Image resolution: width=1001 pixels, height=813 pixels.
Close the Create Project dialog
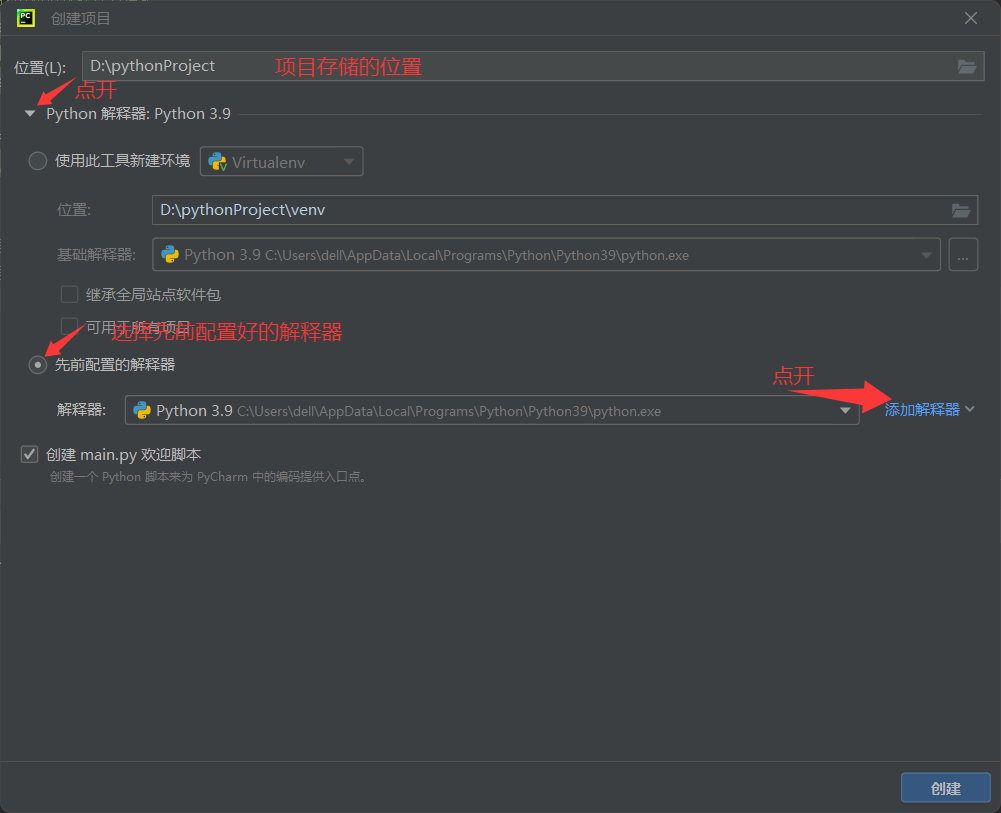point(970,19)
